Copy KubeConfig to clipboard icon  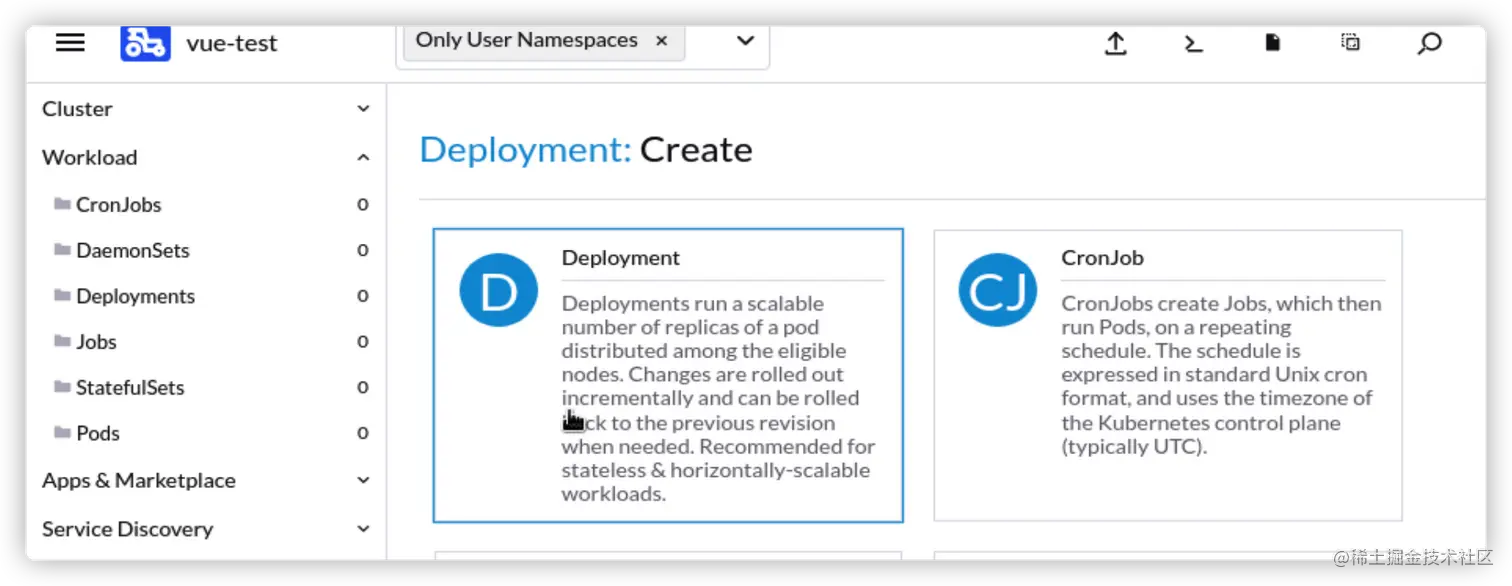click(1350, 42)
